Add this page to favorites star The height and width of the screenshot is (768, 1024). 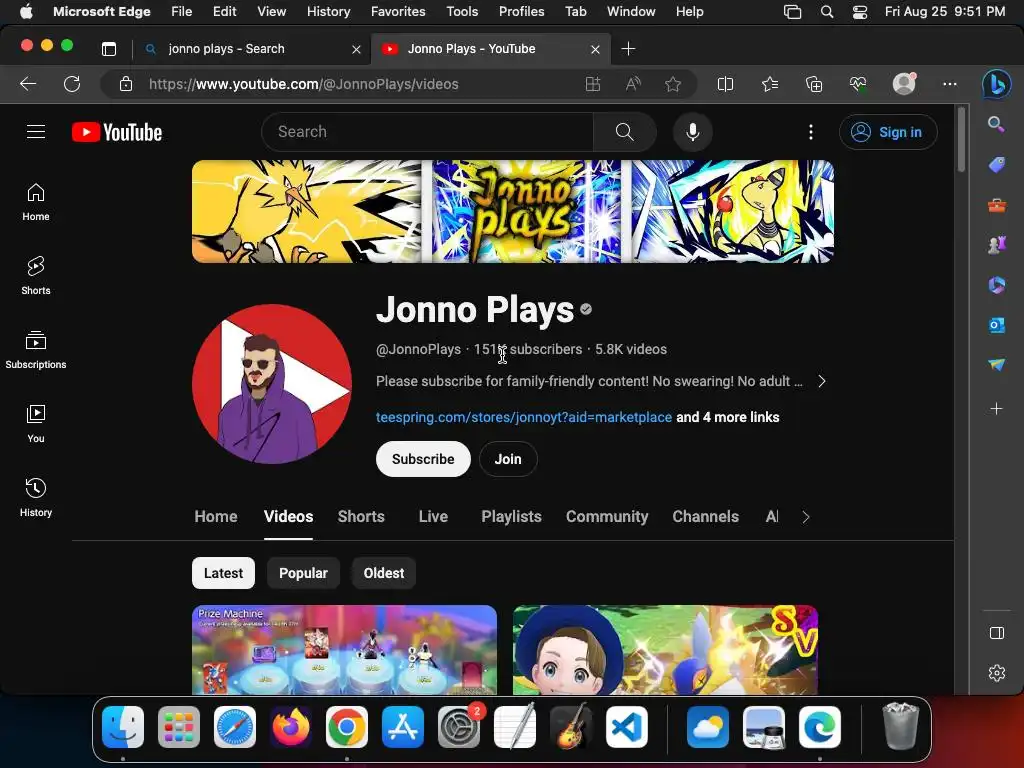673,84
